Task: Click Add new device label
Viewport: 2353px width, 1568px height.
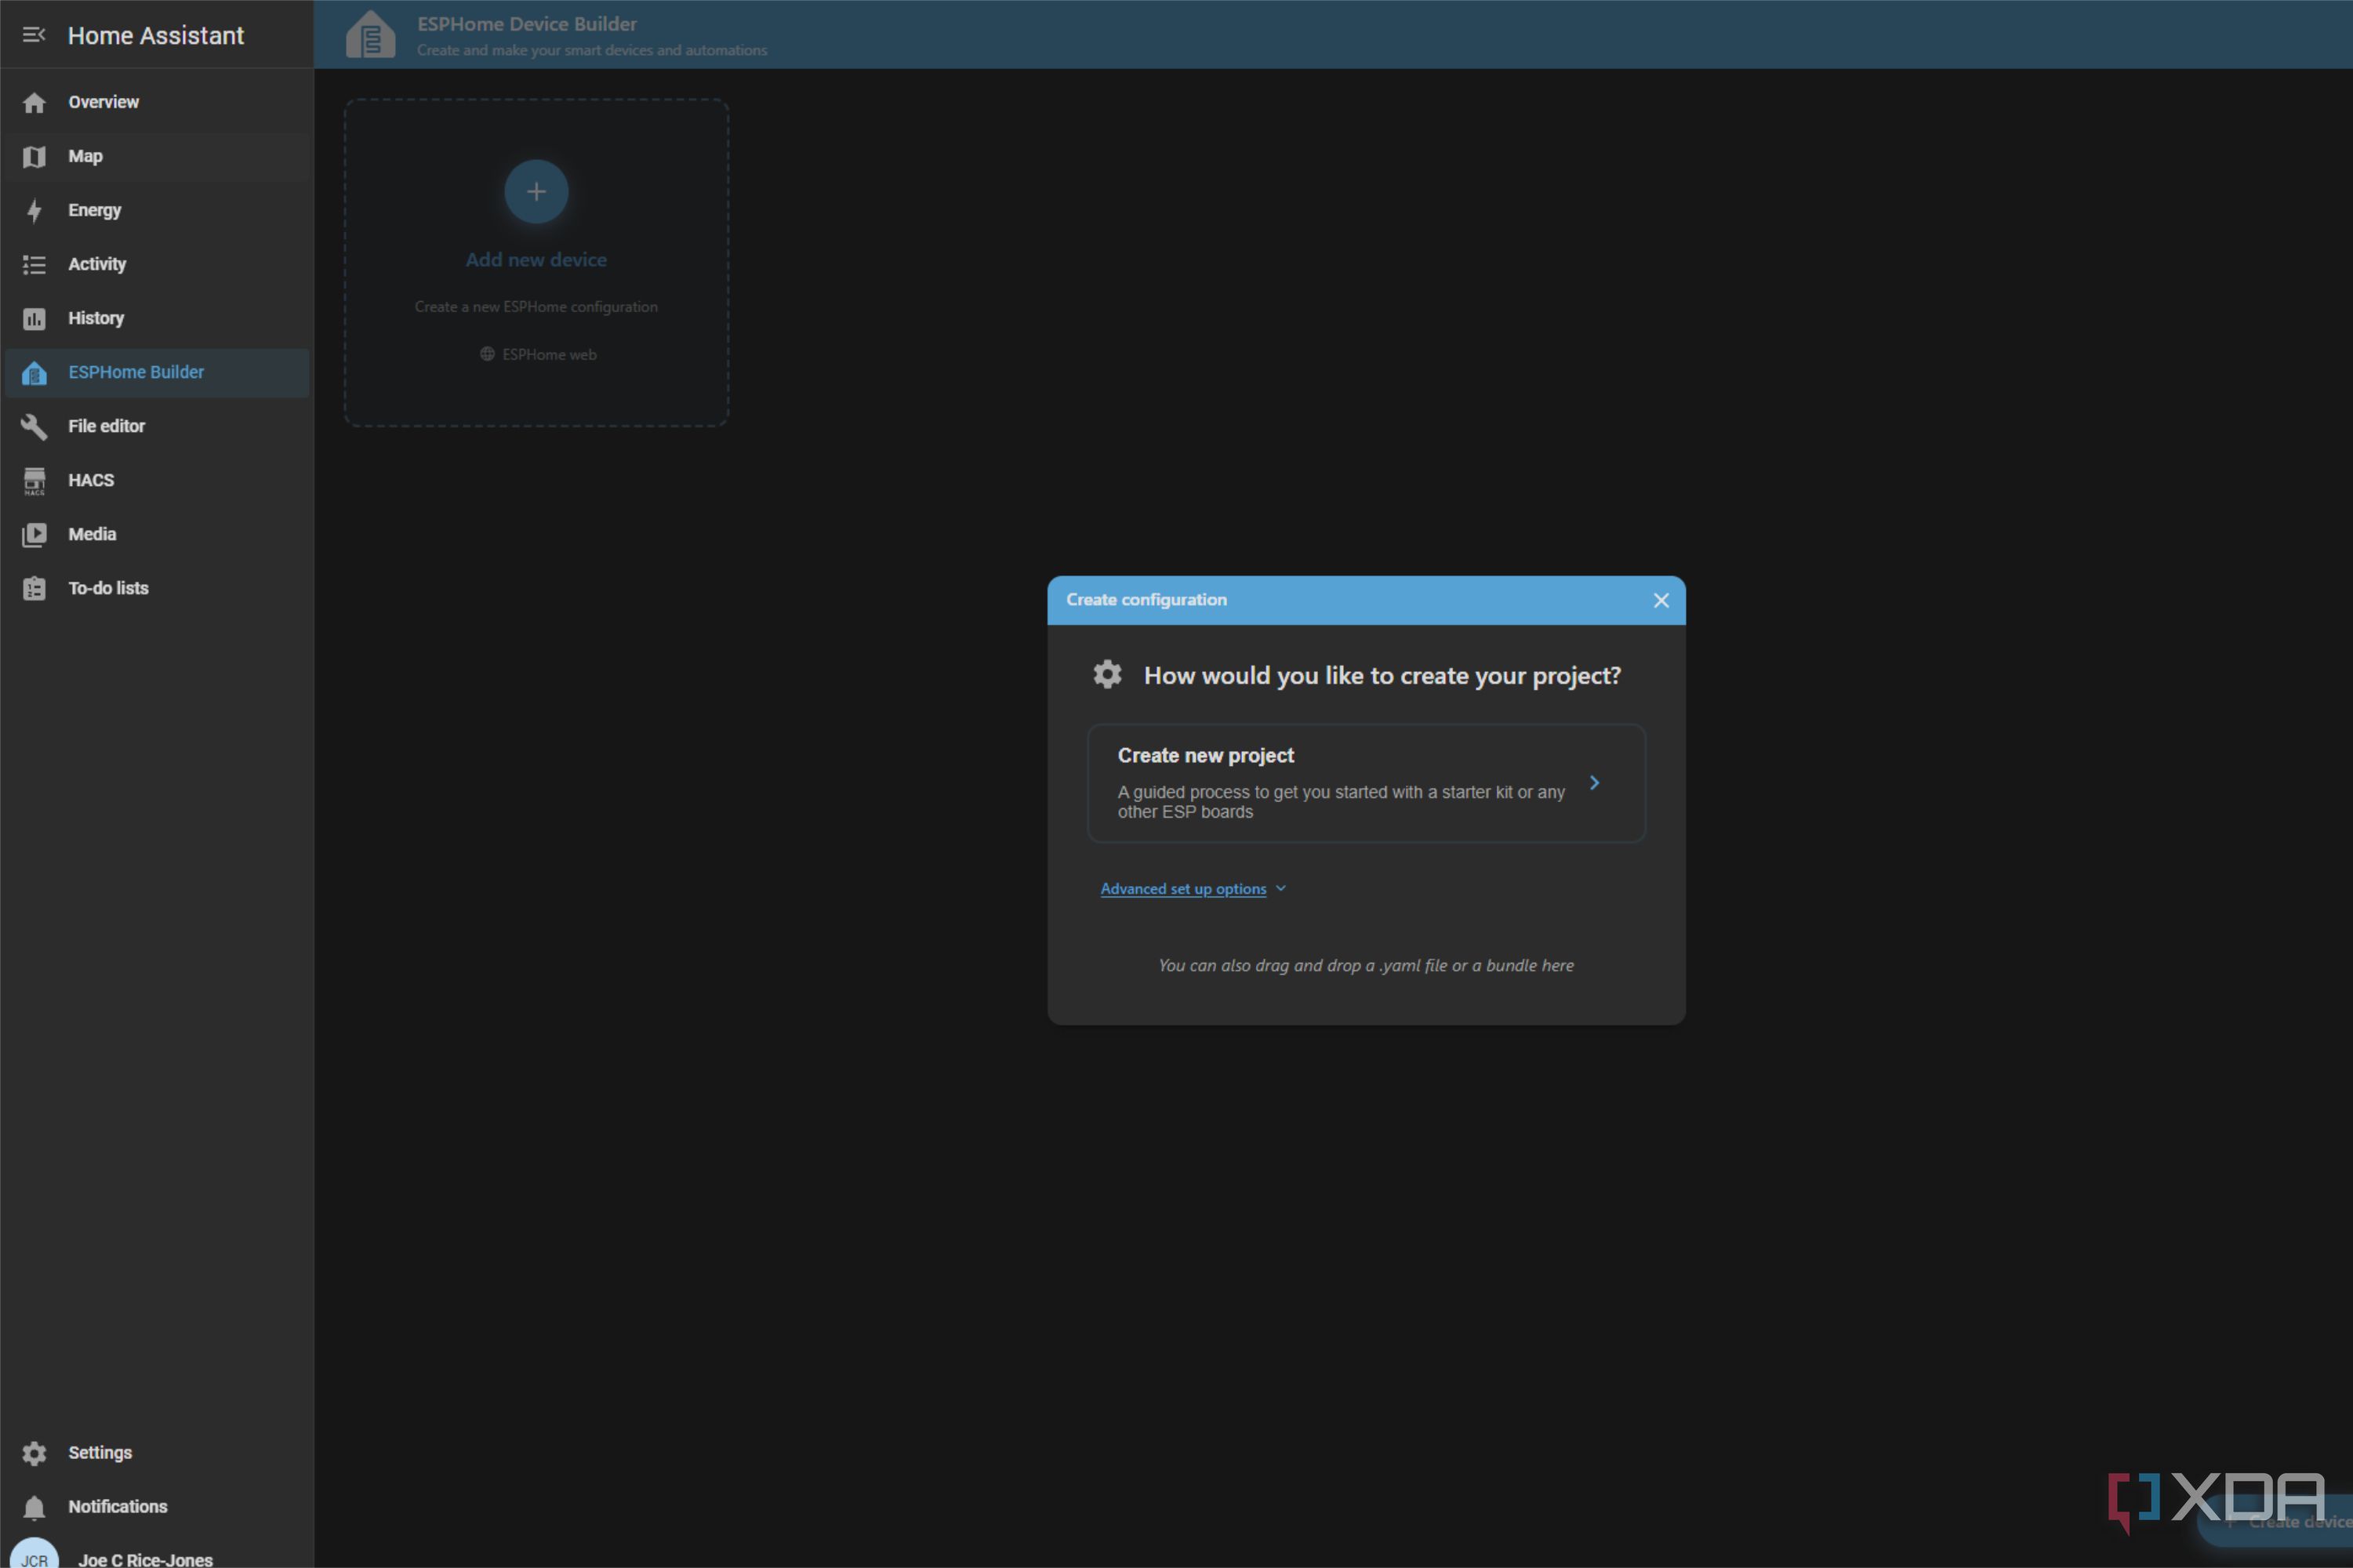Action: point(536,260)
